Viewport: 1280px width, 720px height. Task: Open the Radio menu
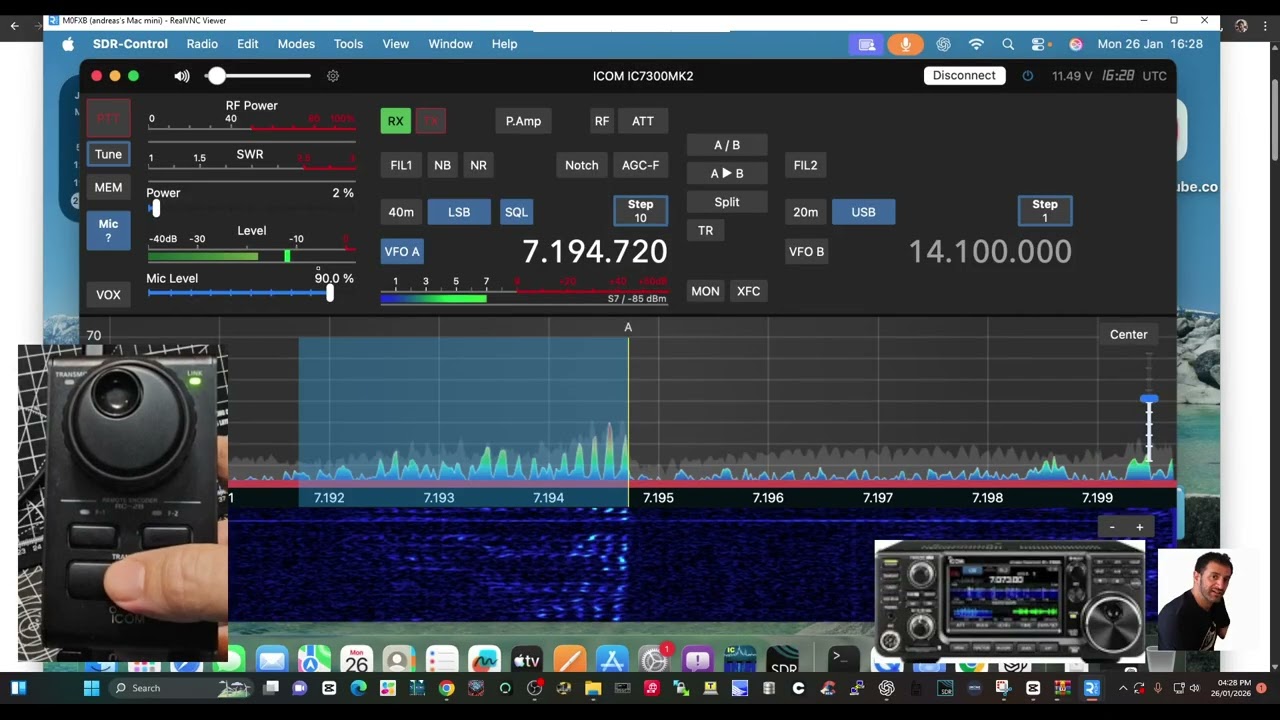(202, 44)
